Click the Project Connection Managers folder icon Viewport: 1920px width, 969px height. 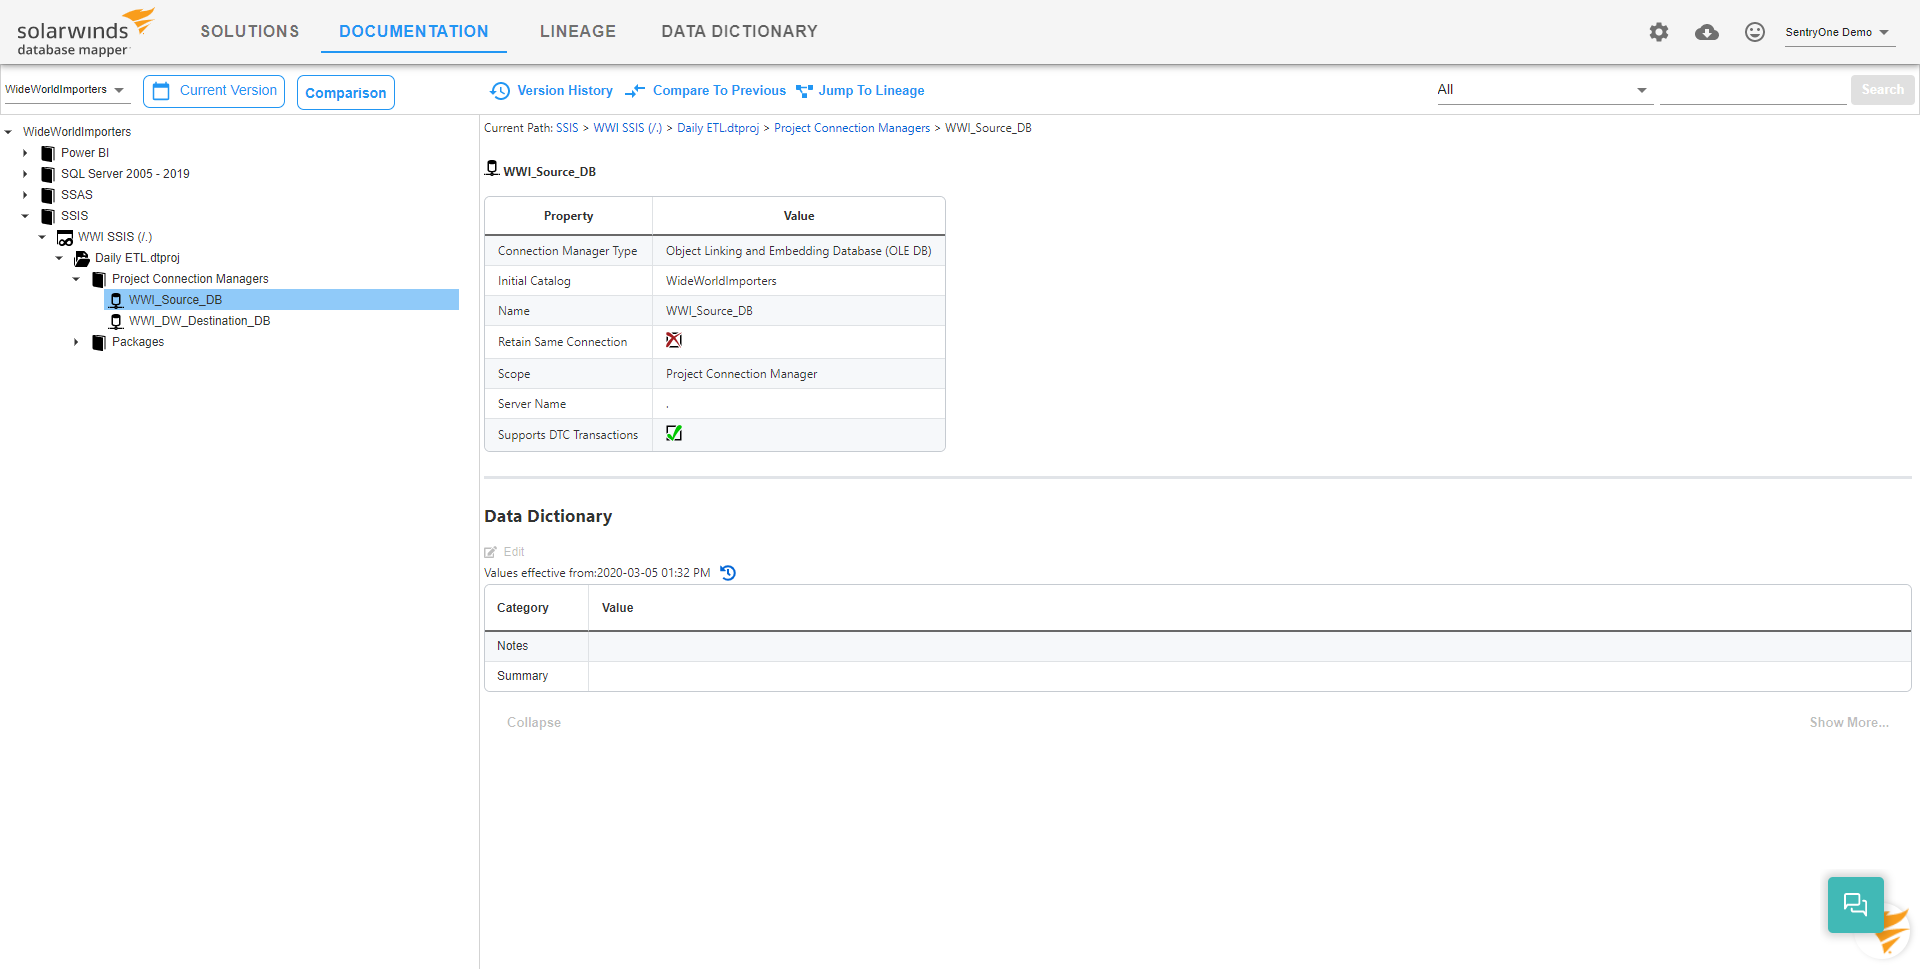[99, 280]
